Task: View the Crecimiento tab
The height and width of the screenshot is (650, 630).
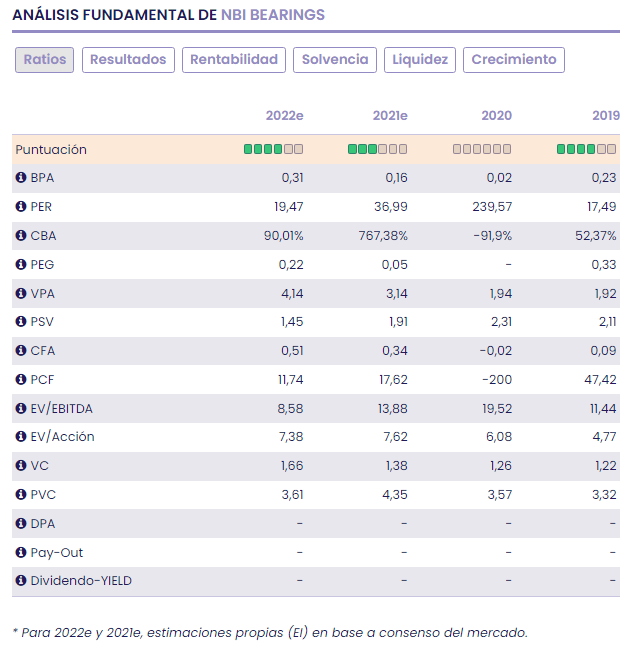Action: (x=514, y=60)
